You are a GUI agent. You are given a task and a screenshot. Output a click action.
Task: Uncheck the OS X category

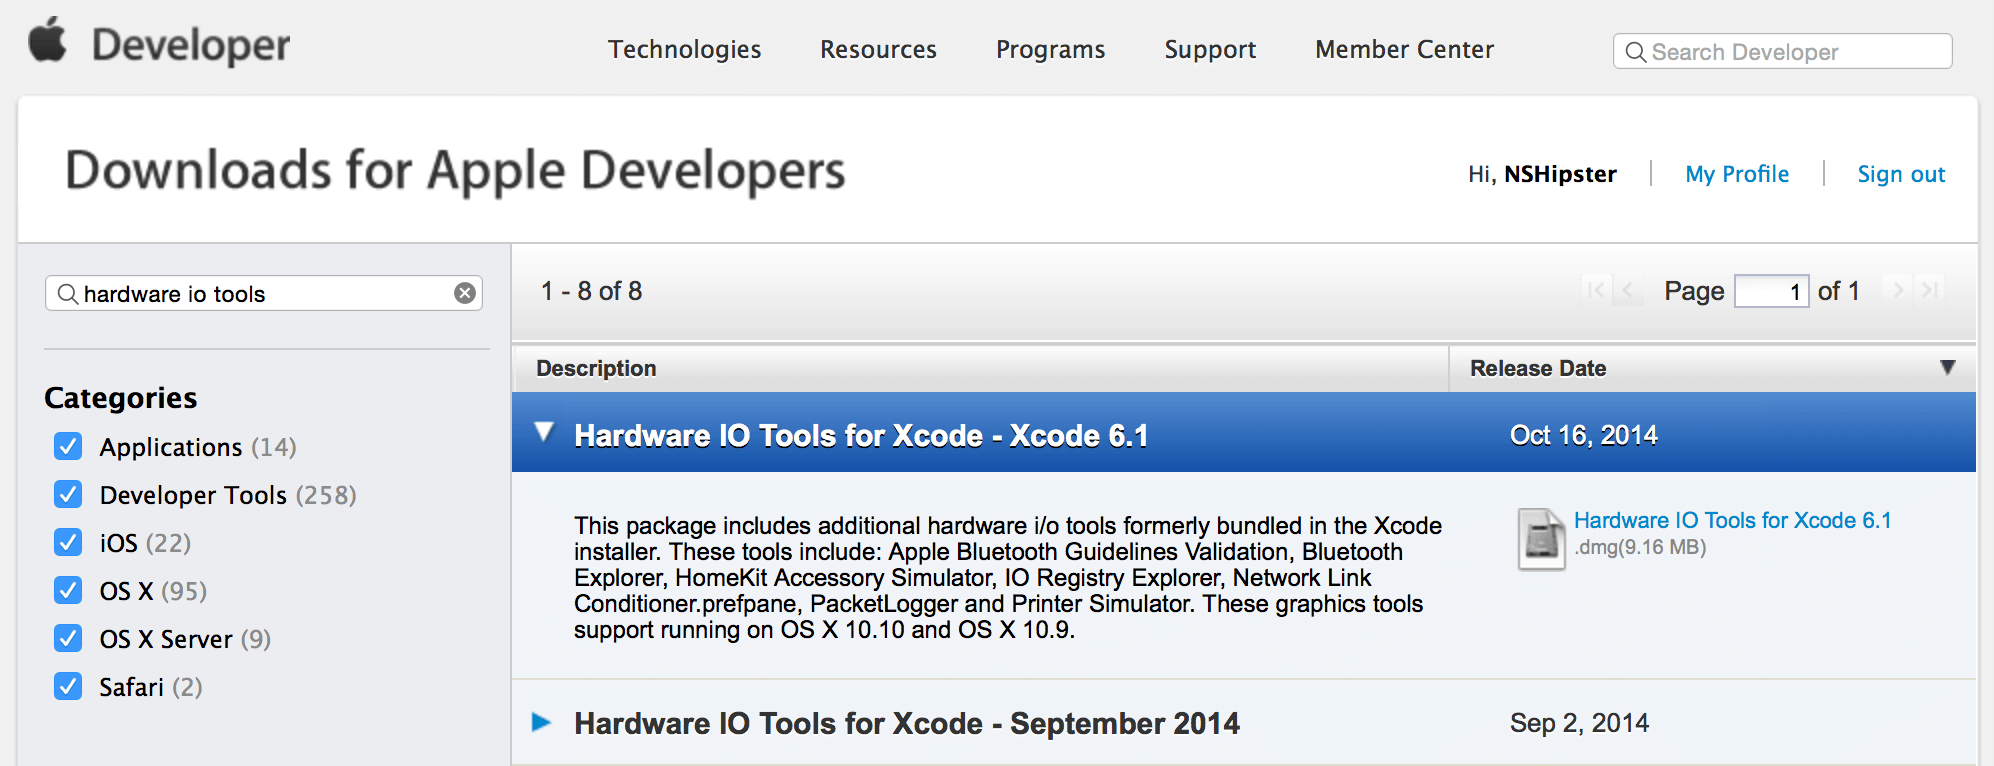pos(68,590)
